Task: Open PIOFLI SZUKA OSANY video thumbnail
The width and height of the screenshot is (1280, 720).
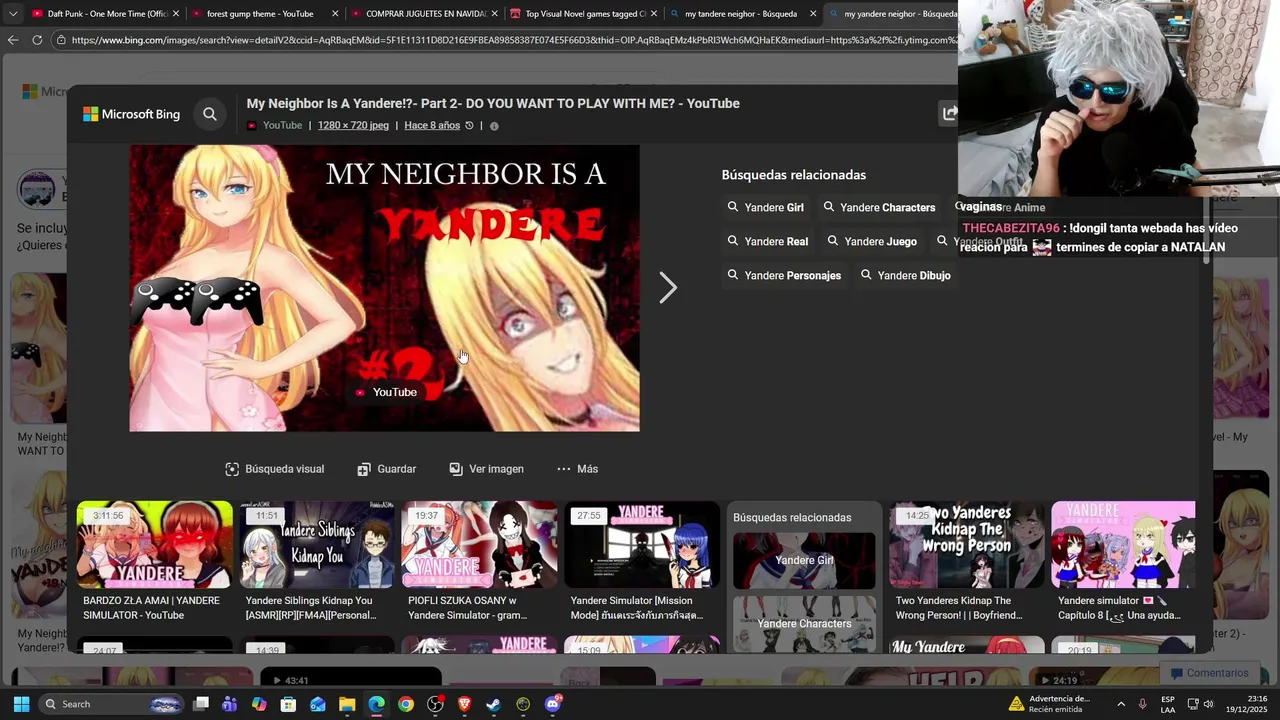Action: pyautogui.click(x=479, y=544)
